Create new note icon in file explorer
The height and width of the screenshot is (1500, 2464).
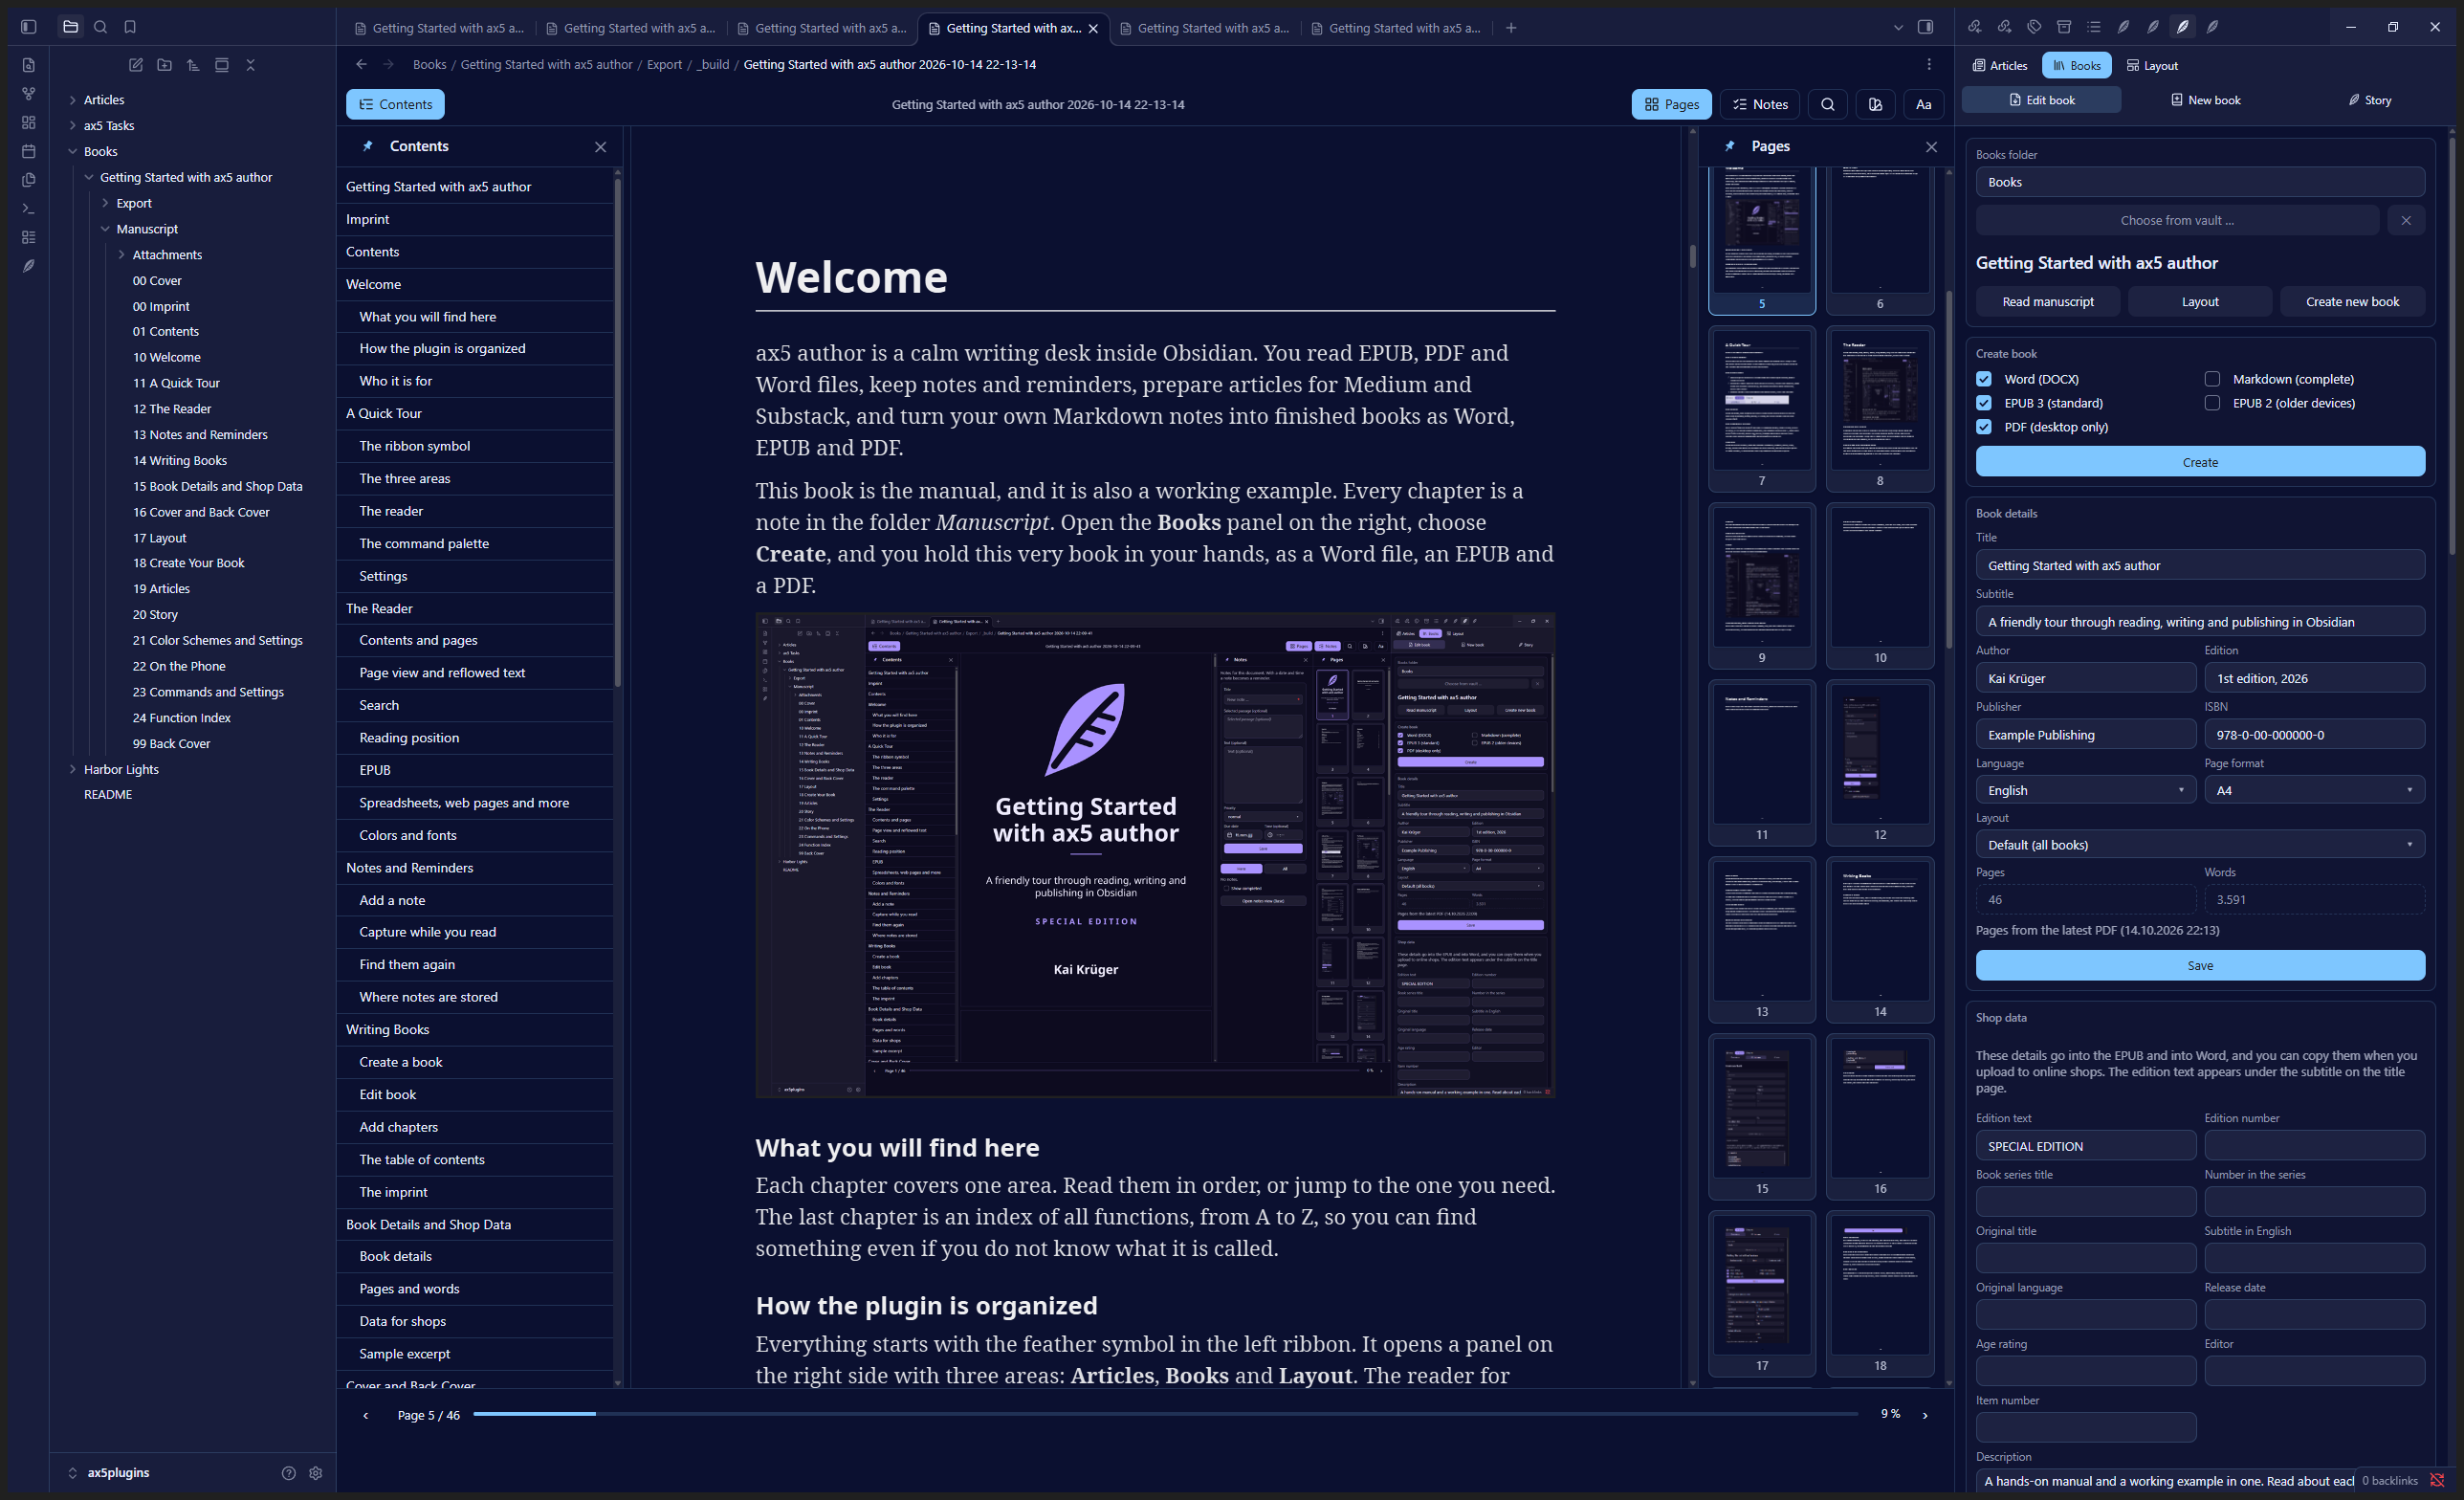point(136,65)
